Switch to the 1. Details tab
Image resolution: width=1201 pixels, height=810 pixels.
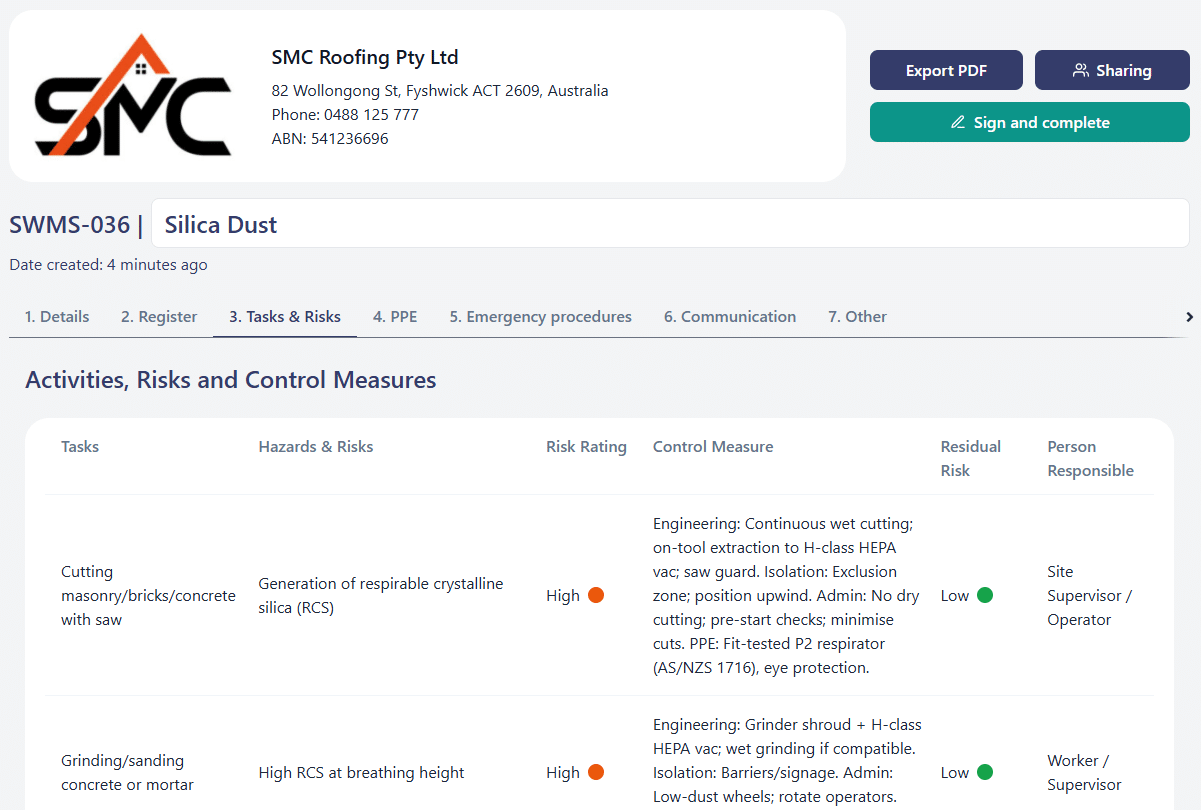(x=57, y=317)
